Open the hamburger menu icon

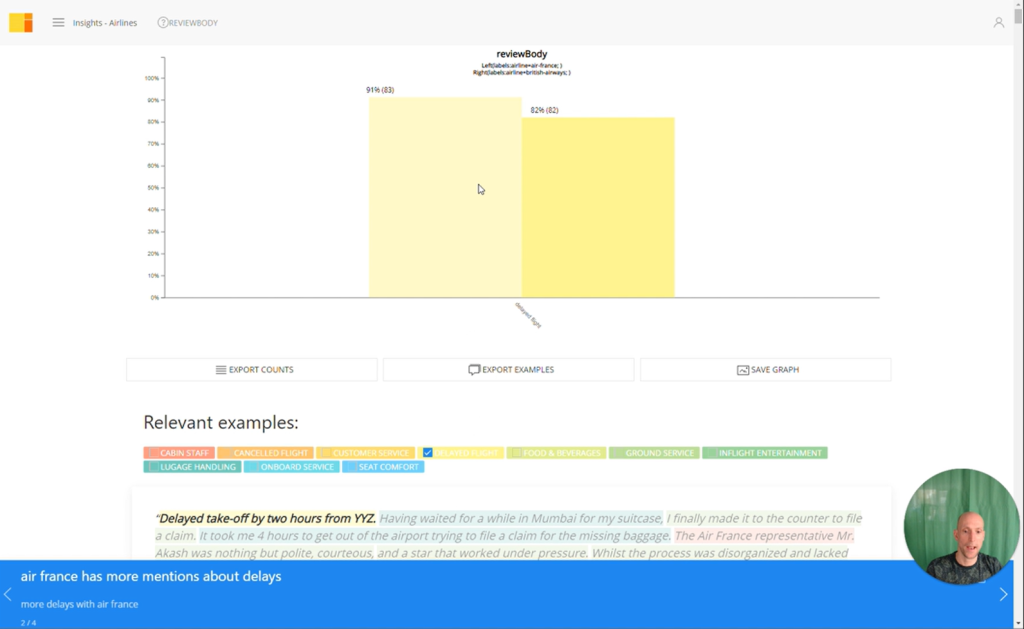[58, 23]
